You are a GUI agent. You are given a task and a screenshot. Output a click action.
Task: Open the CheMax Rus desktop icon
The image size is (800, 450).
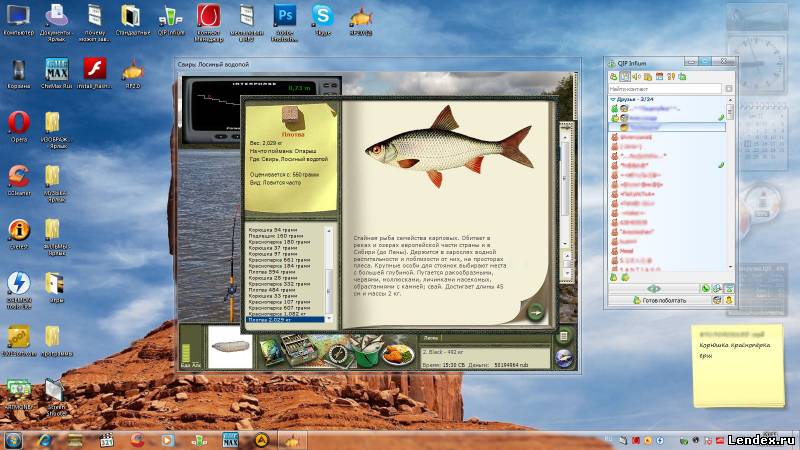click(x=56, y=73)
